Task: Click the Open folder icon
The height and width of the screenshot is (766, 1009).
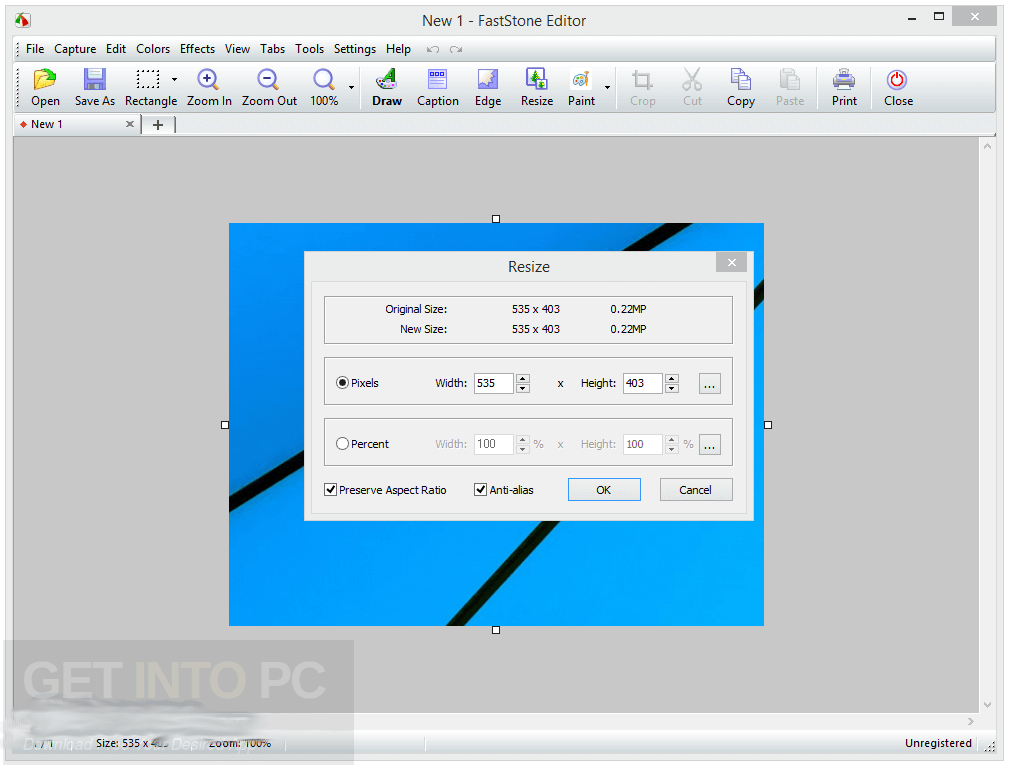Action: 45,81
